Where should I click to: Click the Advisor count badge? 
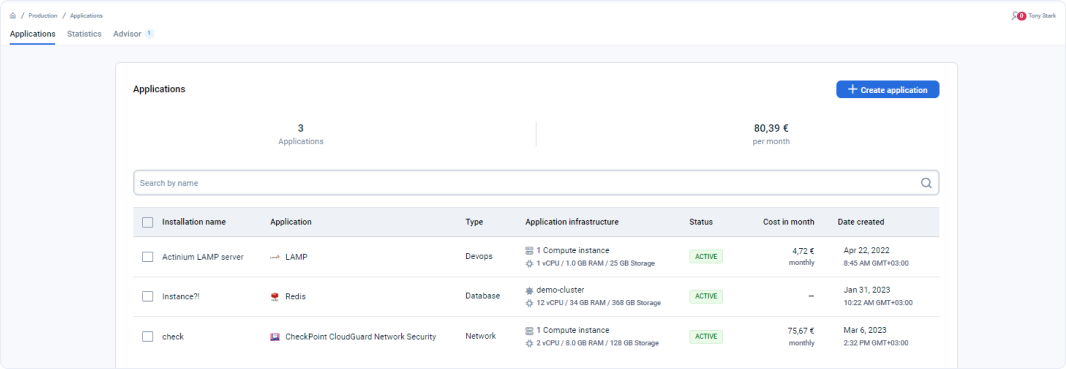pos(149,33)
